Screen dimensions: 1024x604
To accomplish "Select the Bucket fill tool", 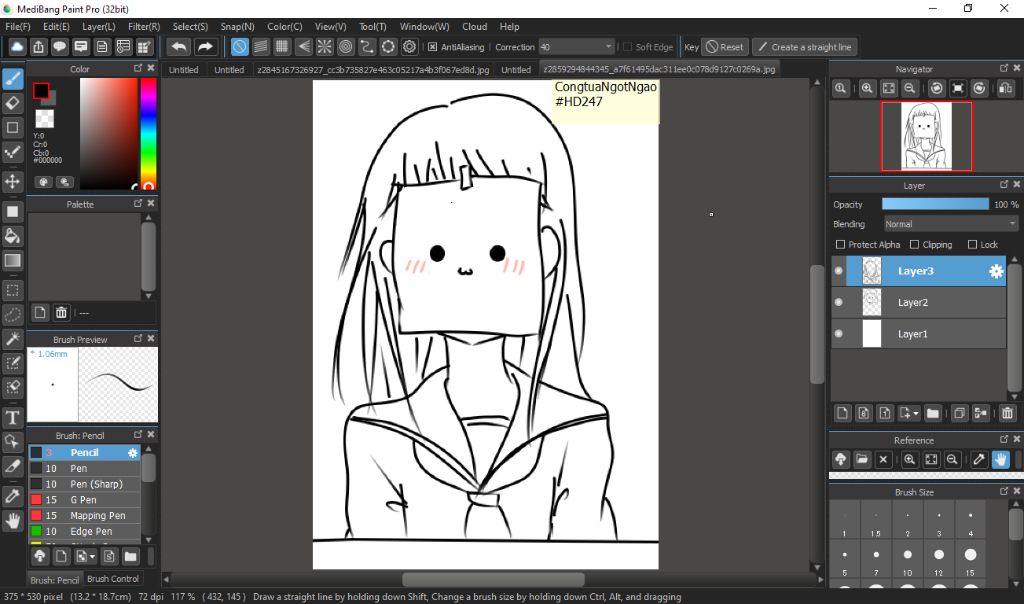I will coord(12,236).
